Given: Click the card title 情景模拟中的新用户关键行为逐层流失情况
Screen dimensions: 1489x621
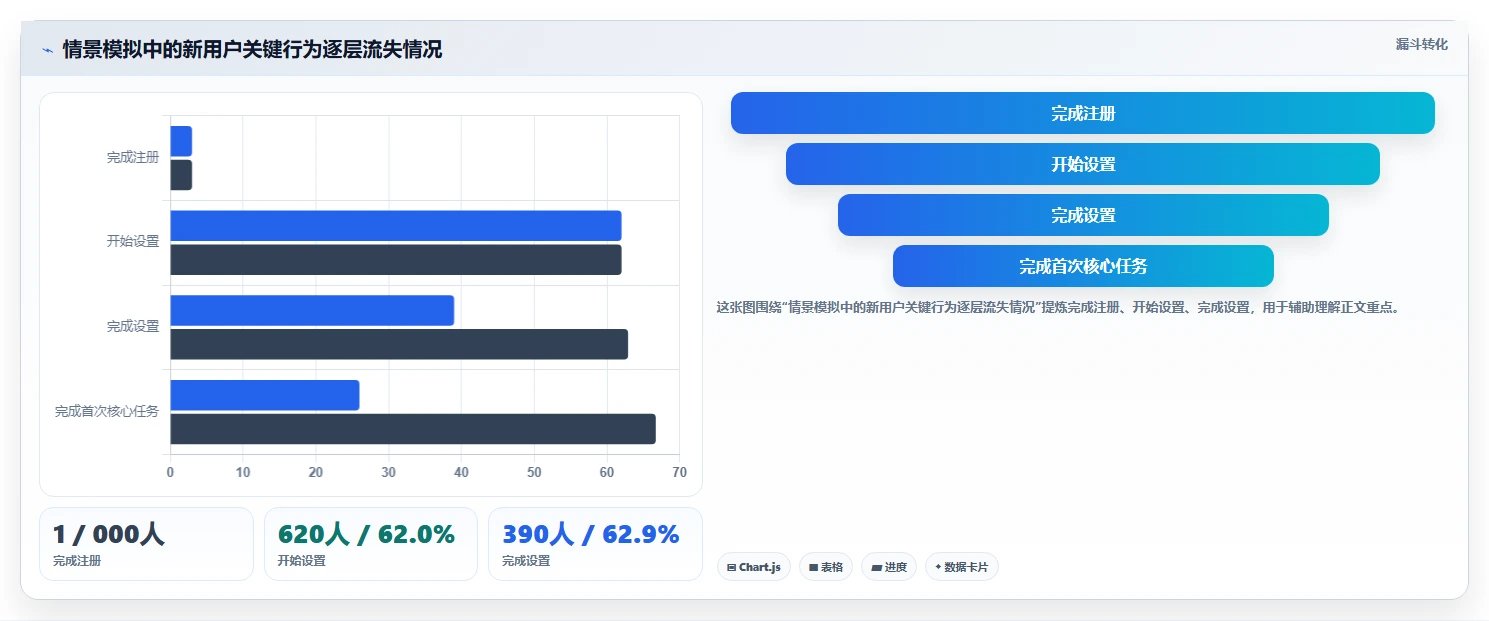Looking at the screenshot, I should [252, 50].
